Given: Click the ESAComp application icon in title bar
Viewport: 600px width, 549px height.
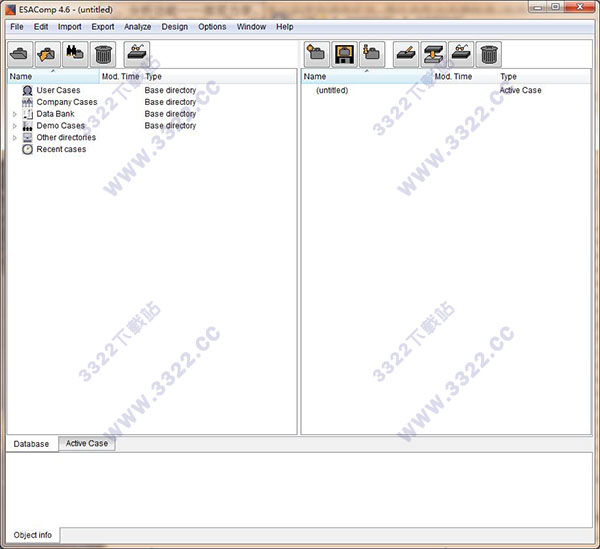Looking at the screenshot, I should click(x=11, y=9).
